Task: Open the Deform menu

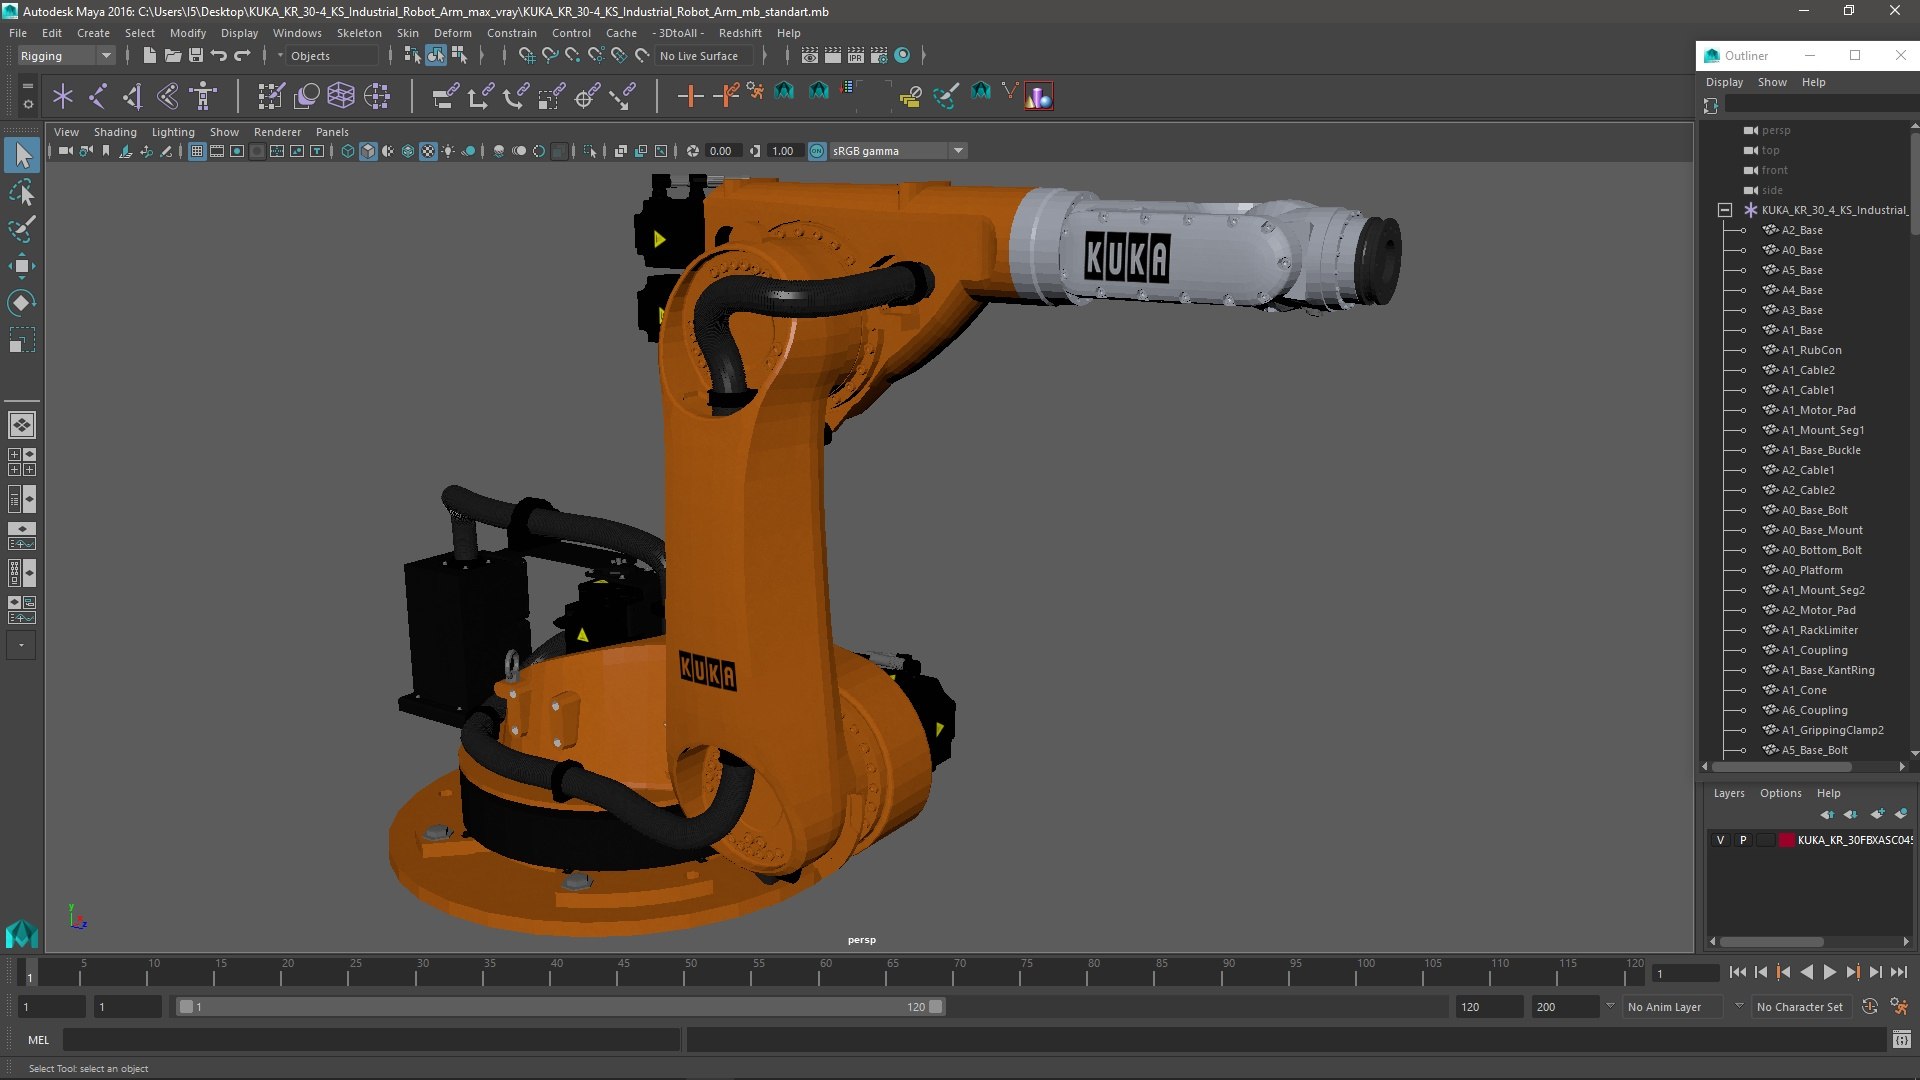Action: click(452, 33)
